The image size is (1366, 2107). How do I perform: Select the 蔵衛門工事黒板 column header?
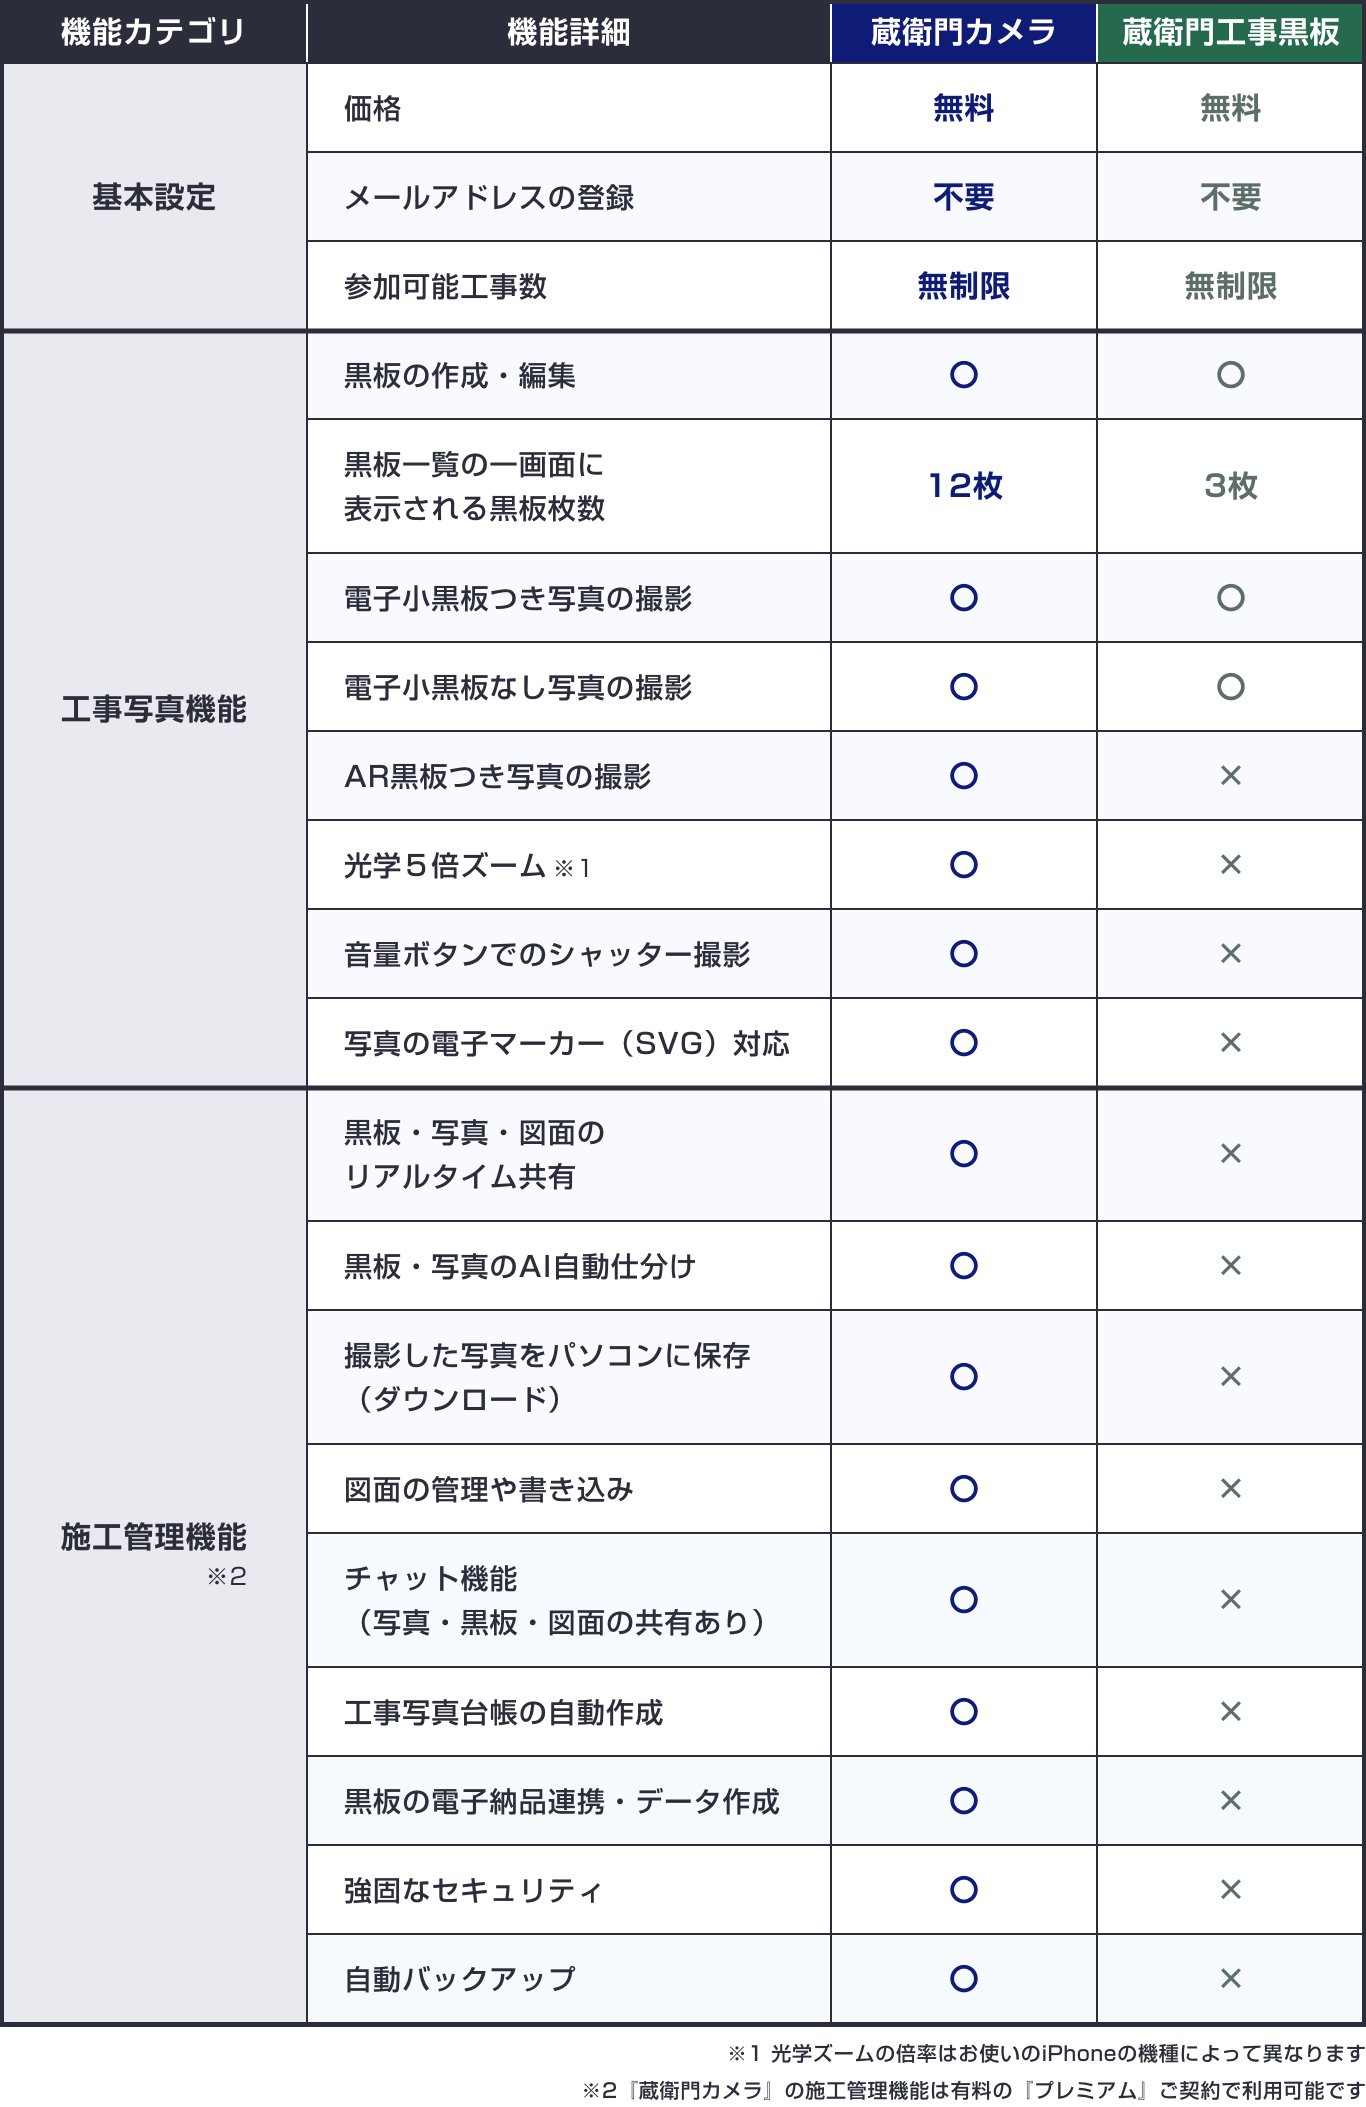[1231, 32]
